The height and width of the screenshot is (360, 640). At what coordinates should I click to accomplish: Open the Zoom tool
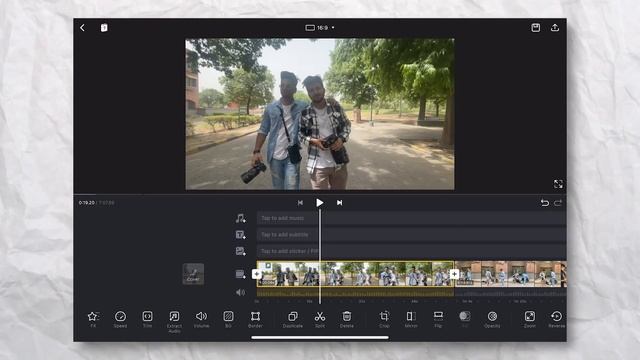[530, 319]
